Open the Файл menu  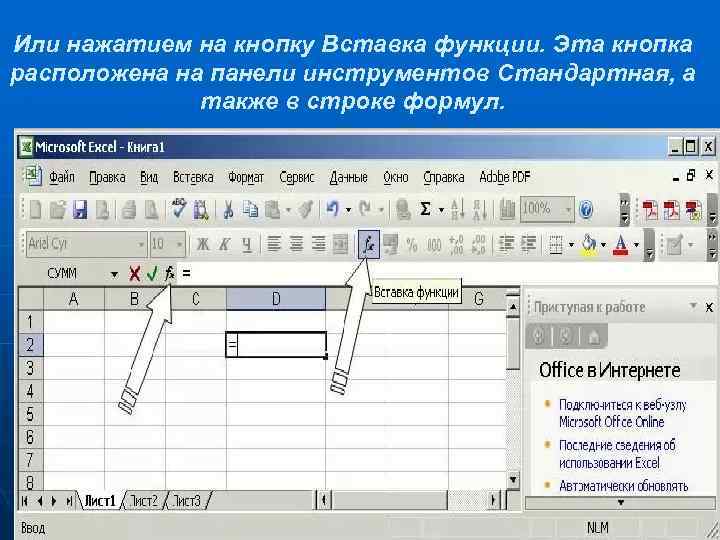62,177
